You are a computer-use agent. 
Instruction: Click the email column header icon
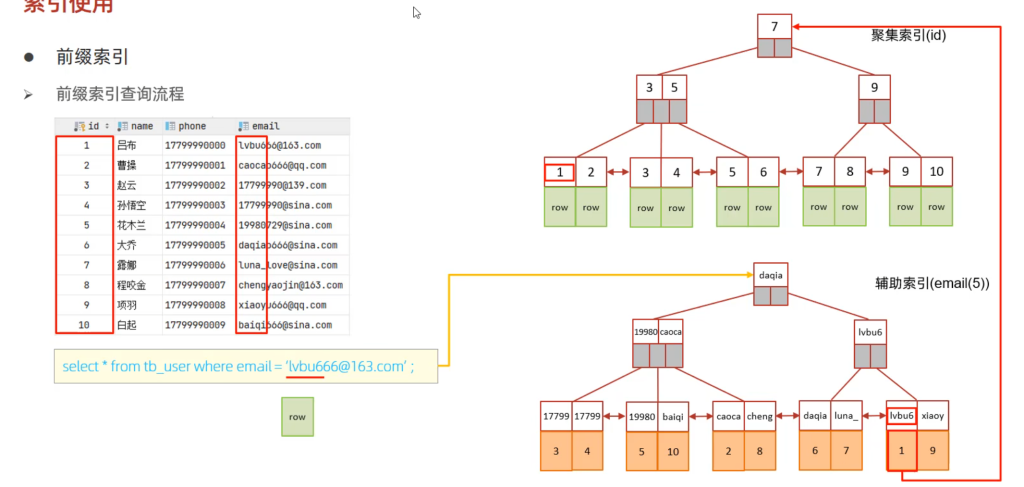[243, 126]
